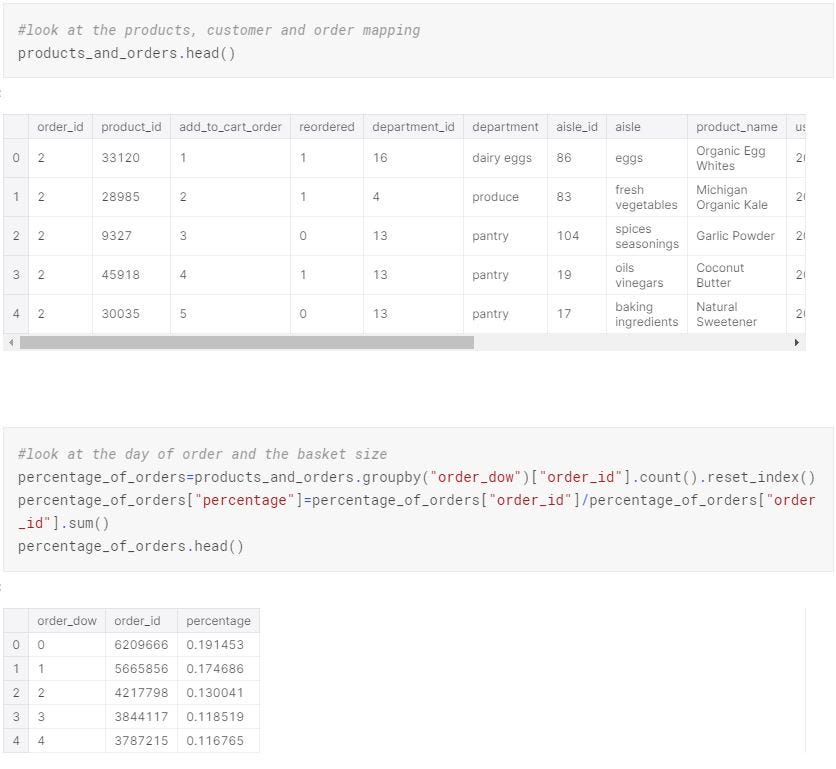Click the cell showing 0.191453
Viewport: 836px width, 769px height.
click(218, 645)
